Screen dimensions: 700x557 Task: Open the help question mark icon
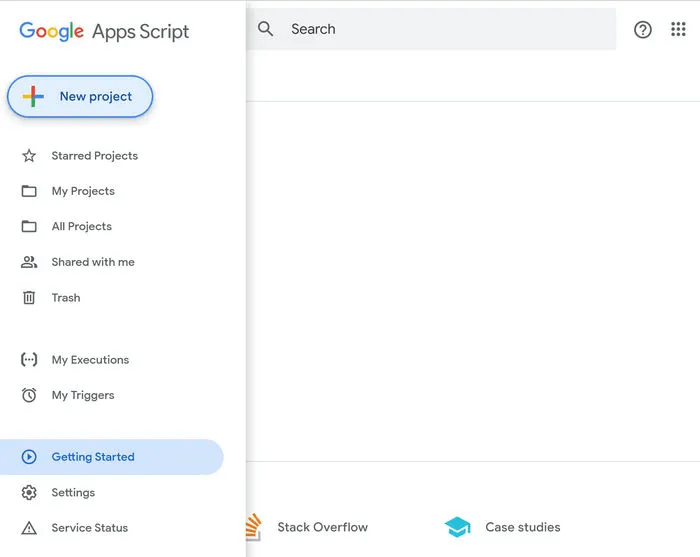[643, 30]
